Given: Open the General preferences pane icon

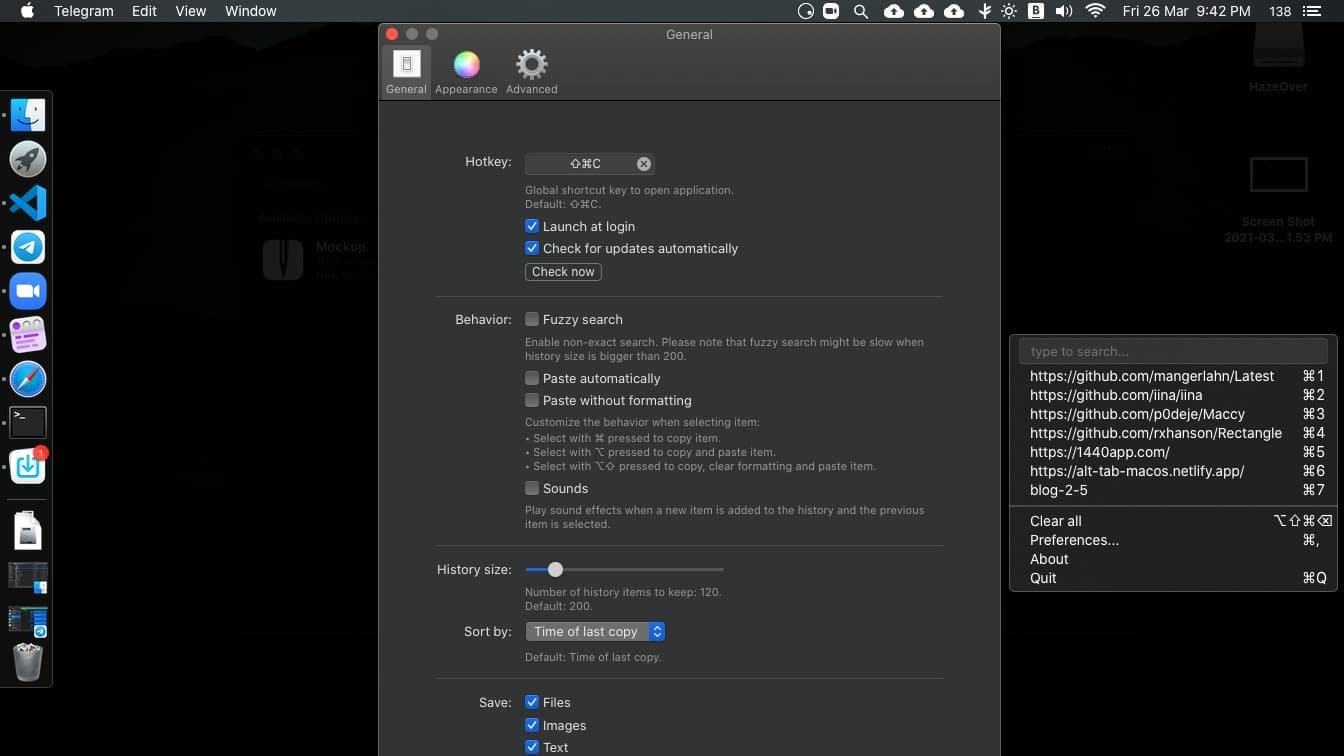Looking at the screenshot, I should click(406, 71).
